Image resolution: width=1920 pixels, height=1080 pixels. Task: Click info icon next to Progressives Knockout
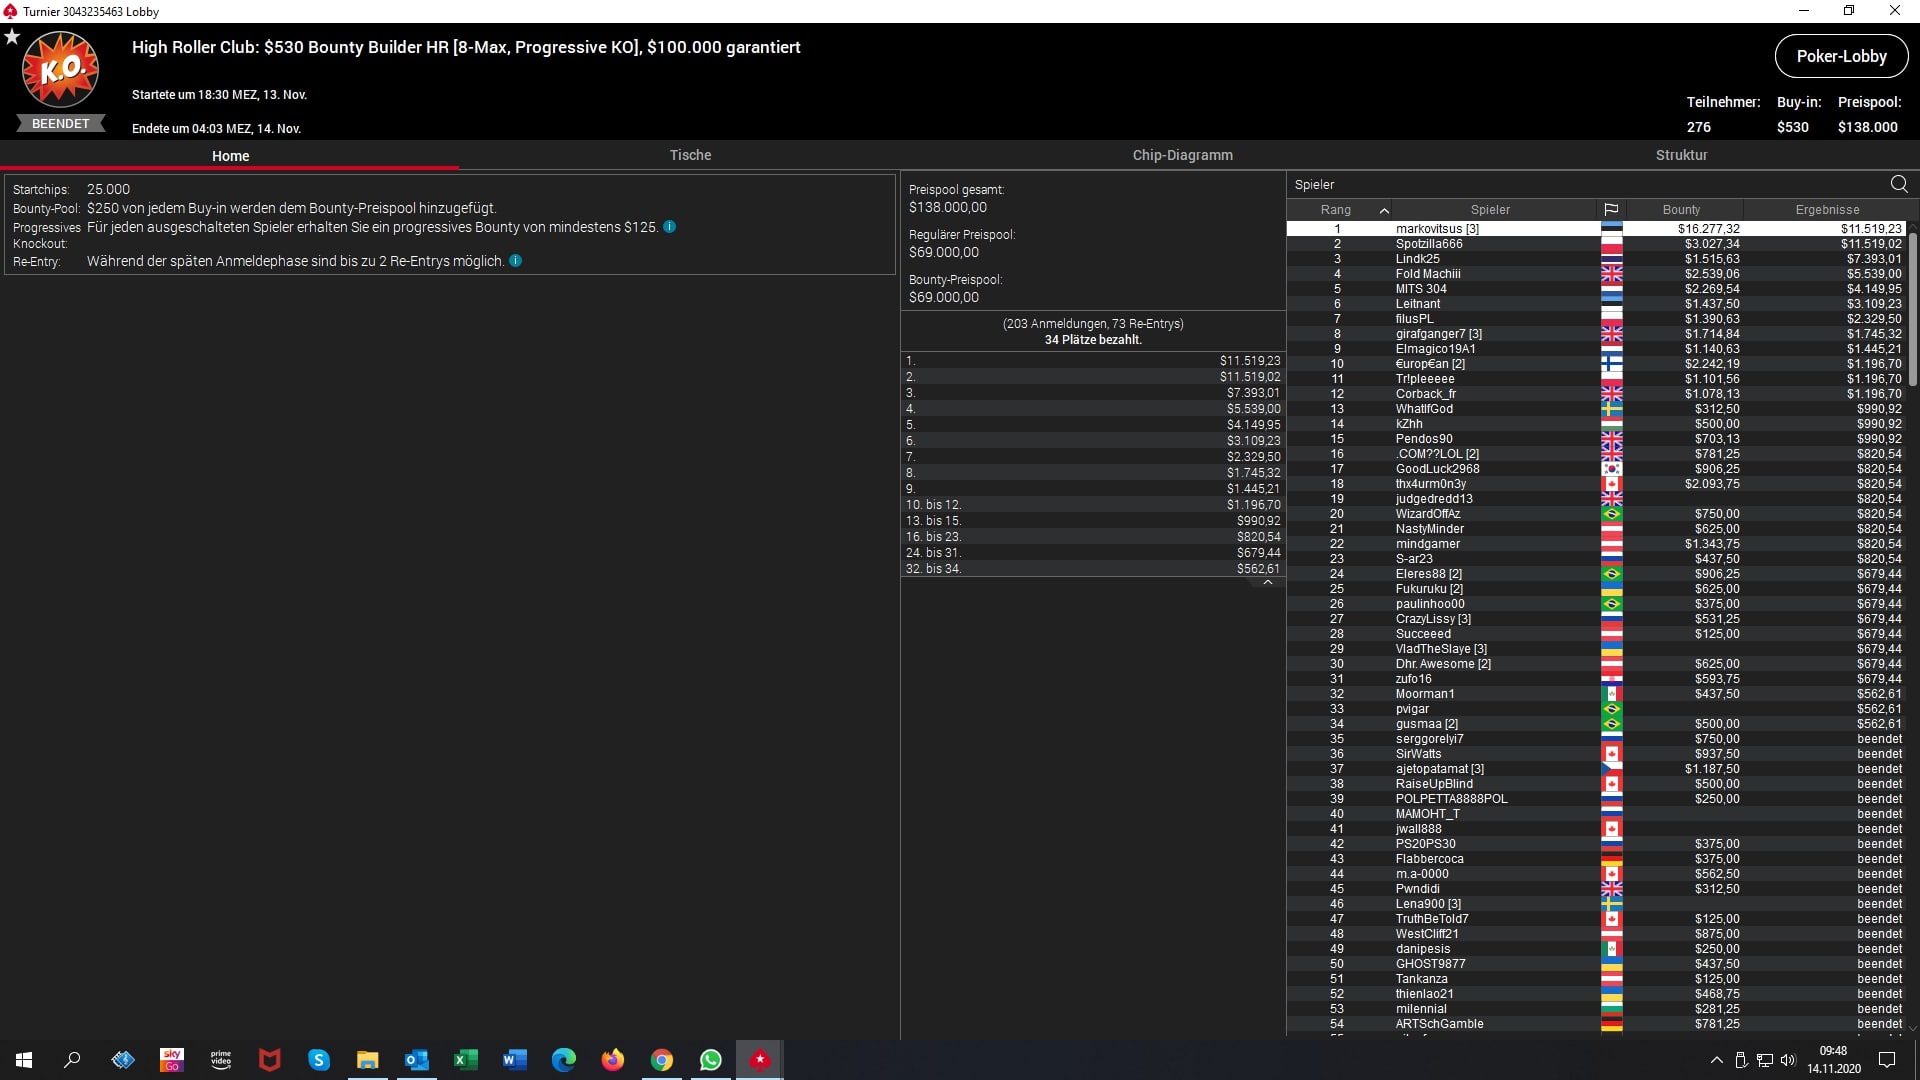click(670, 227)
